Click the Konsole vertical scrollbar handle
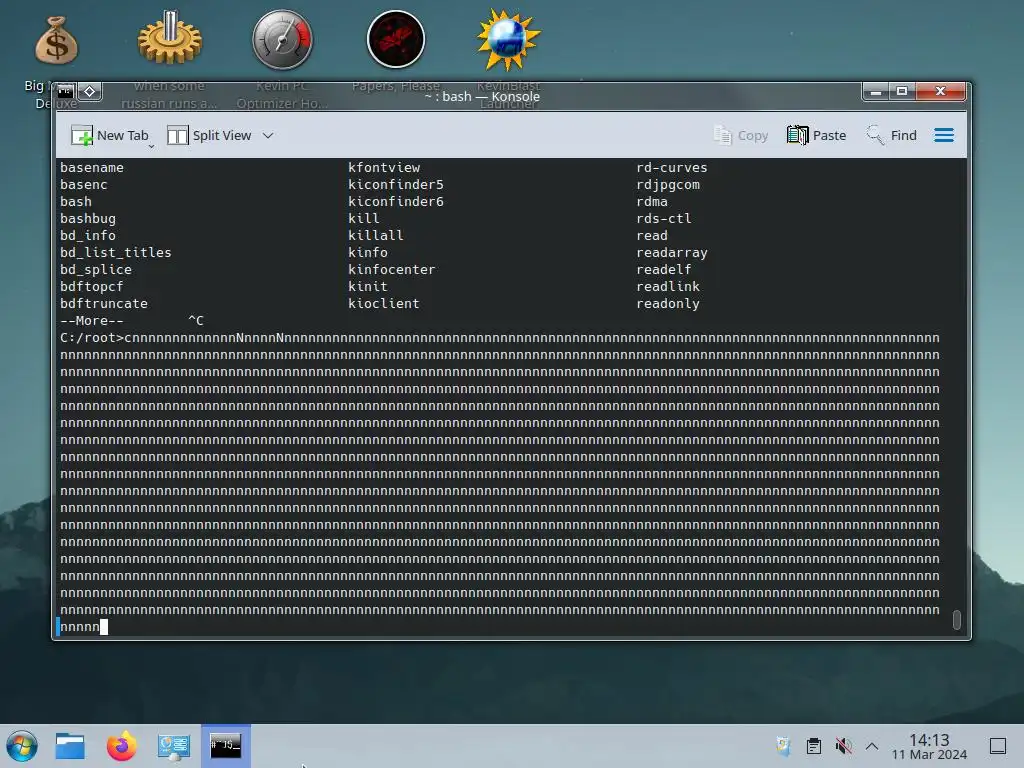1024x768 pixels. [957, 620]
